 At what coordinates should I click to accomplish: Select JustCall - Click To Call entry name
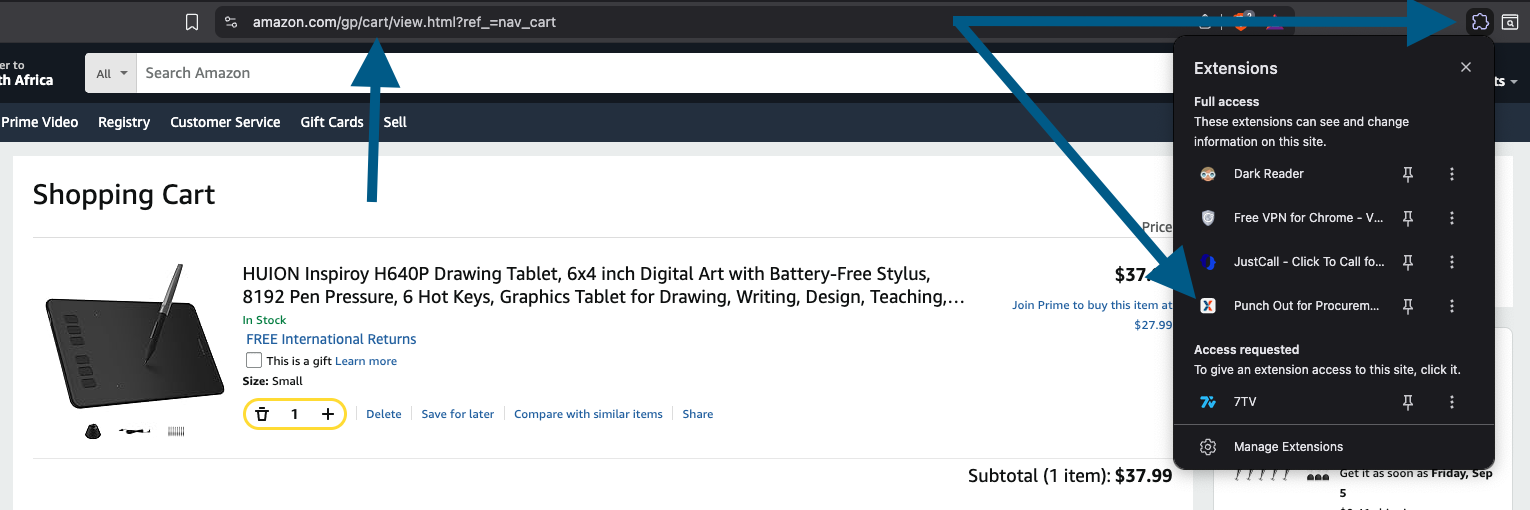(1309, 262)
